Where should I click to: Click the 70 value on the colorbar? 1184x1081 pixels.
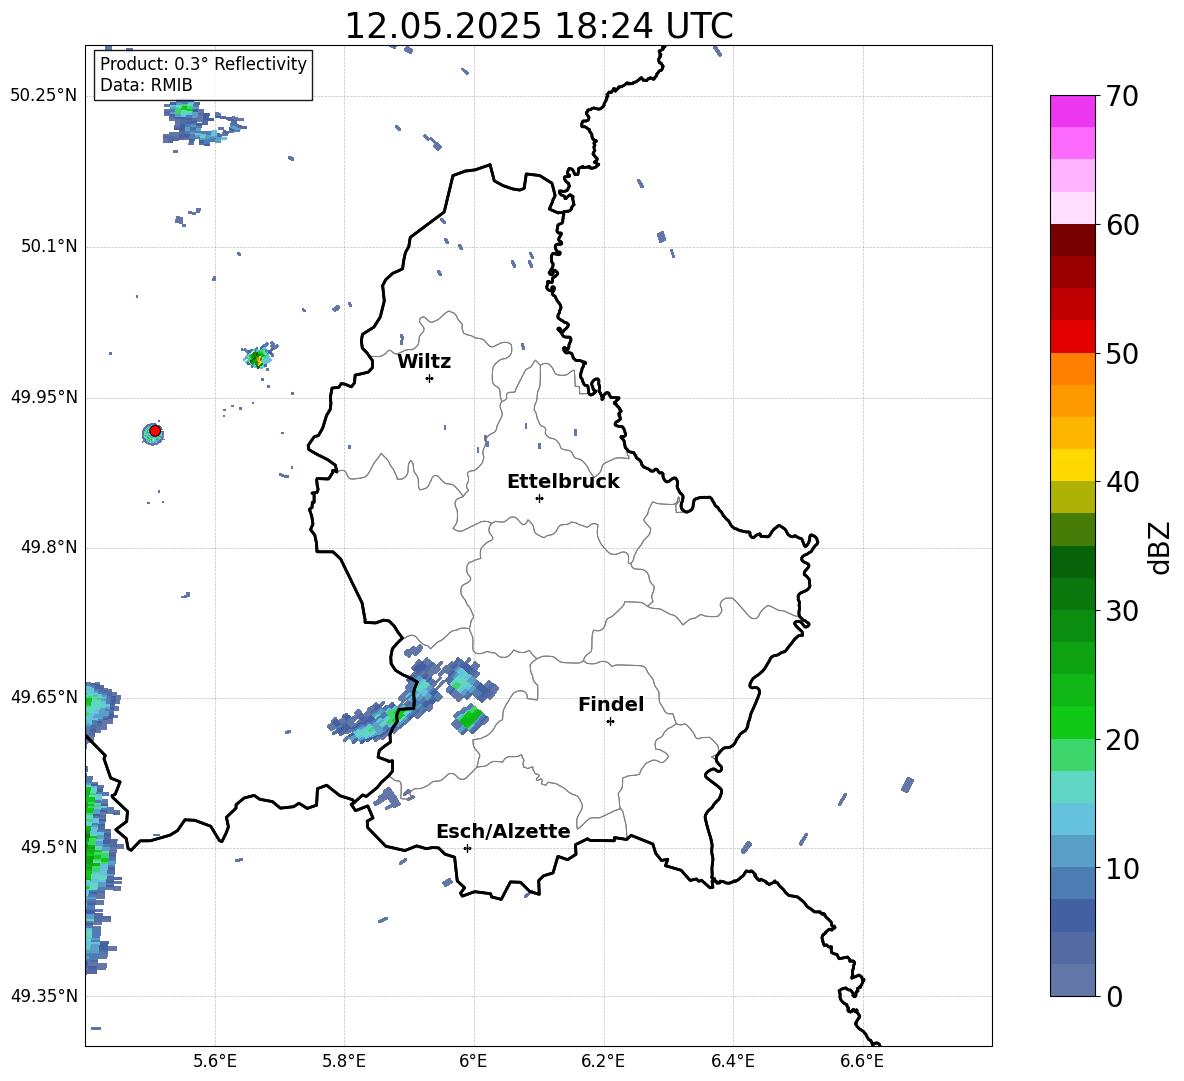click(x=1123, y=96)
